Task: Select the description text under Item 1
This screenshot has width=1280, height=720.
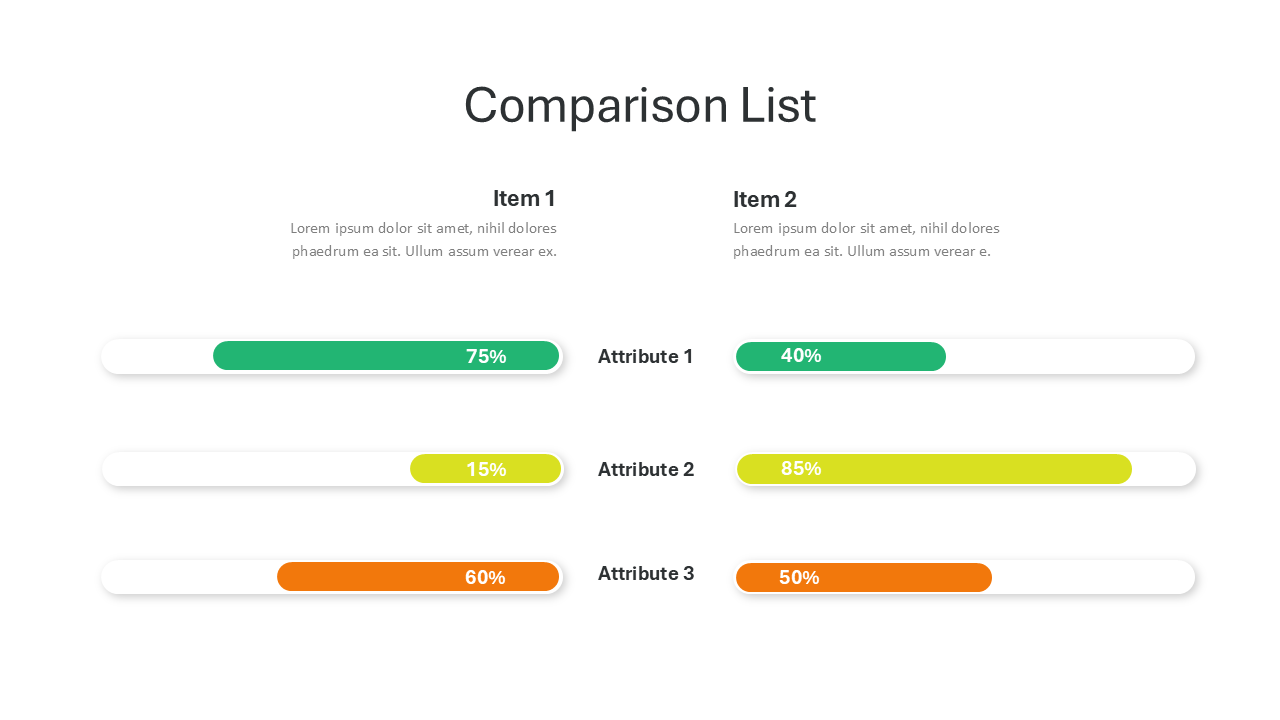Action: click(423, 240)
